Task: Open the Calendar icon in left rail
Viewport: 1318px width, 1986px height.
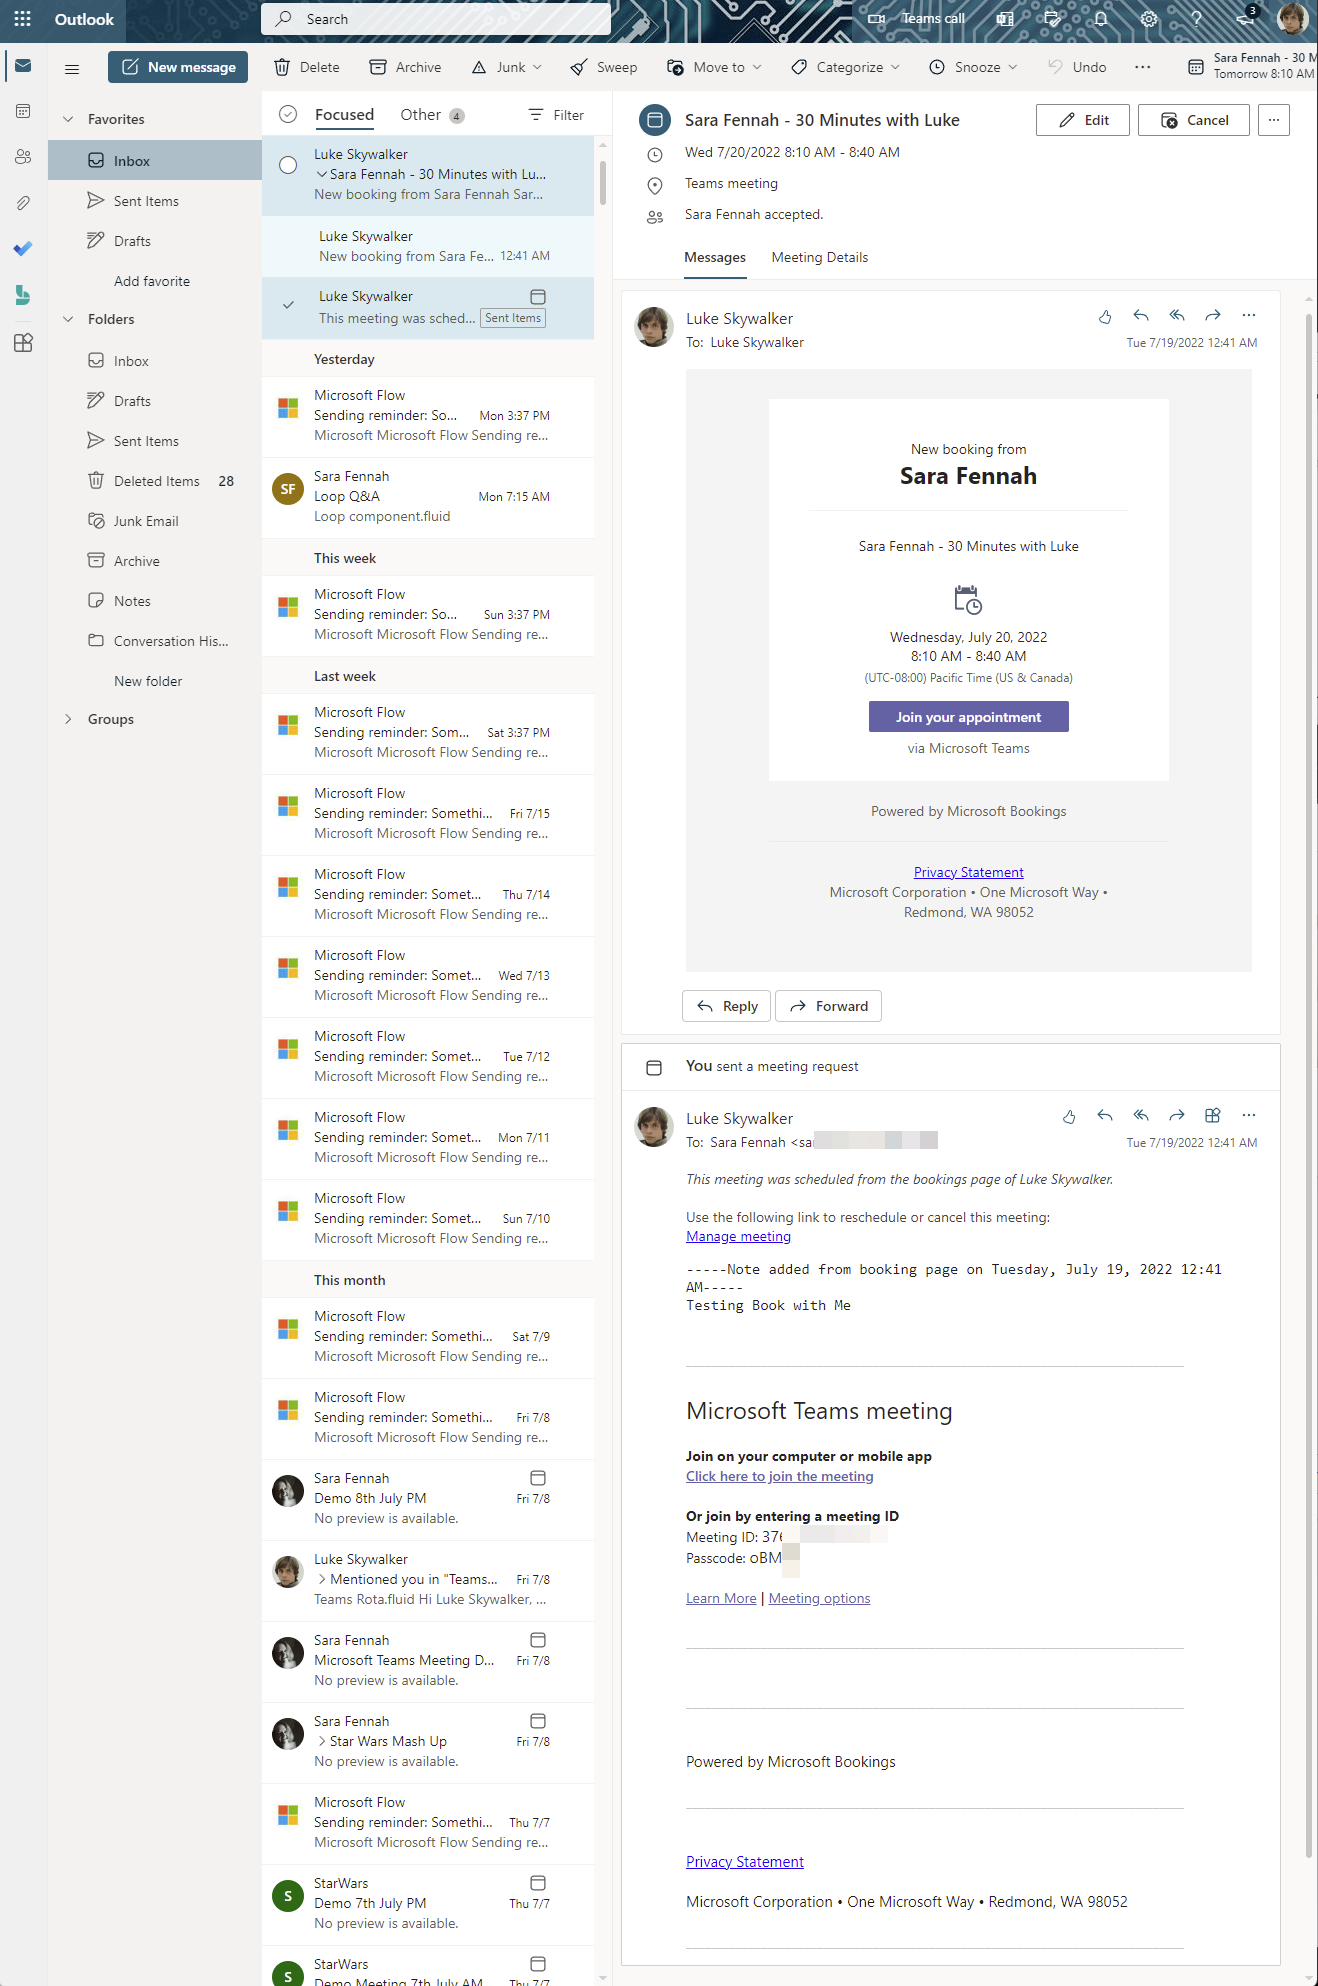Action: point(23,111)
